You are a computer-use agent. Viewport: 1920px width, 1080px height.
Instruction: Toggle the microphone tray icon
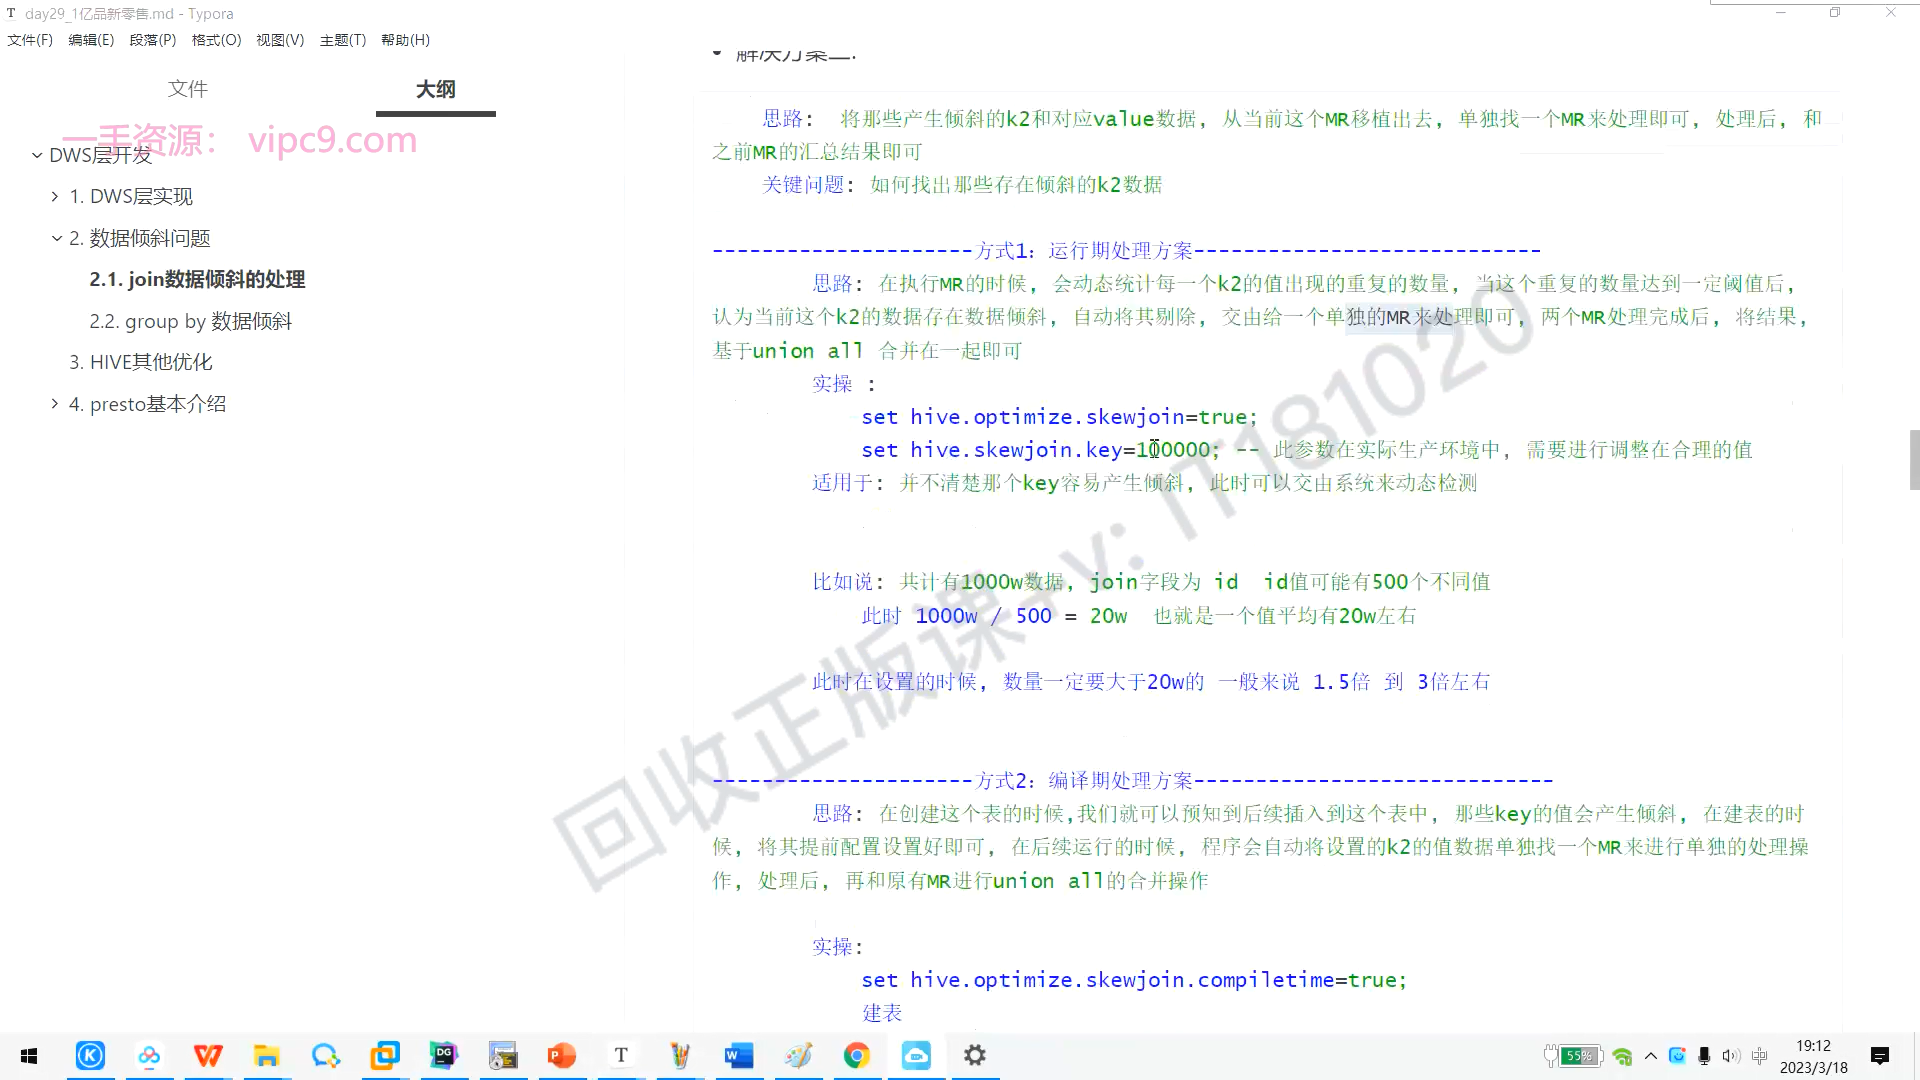click(x=1704, y=1056)
